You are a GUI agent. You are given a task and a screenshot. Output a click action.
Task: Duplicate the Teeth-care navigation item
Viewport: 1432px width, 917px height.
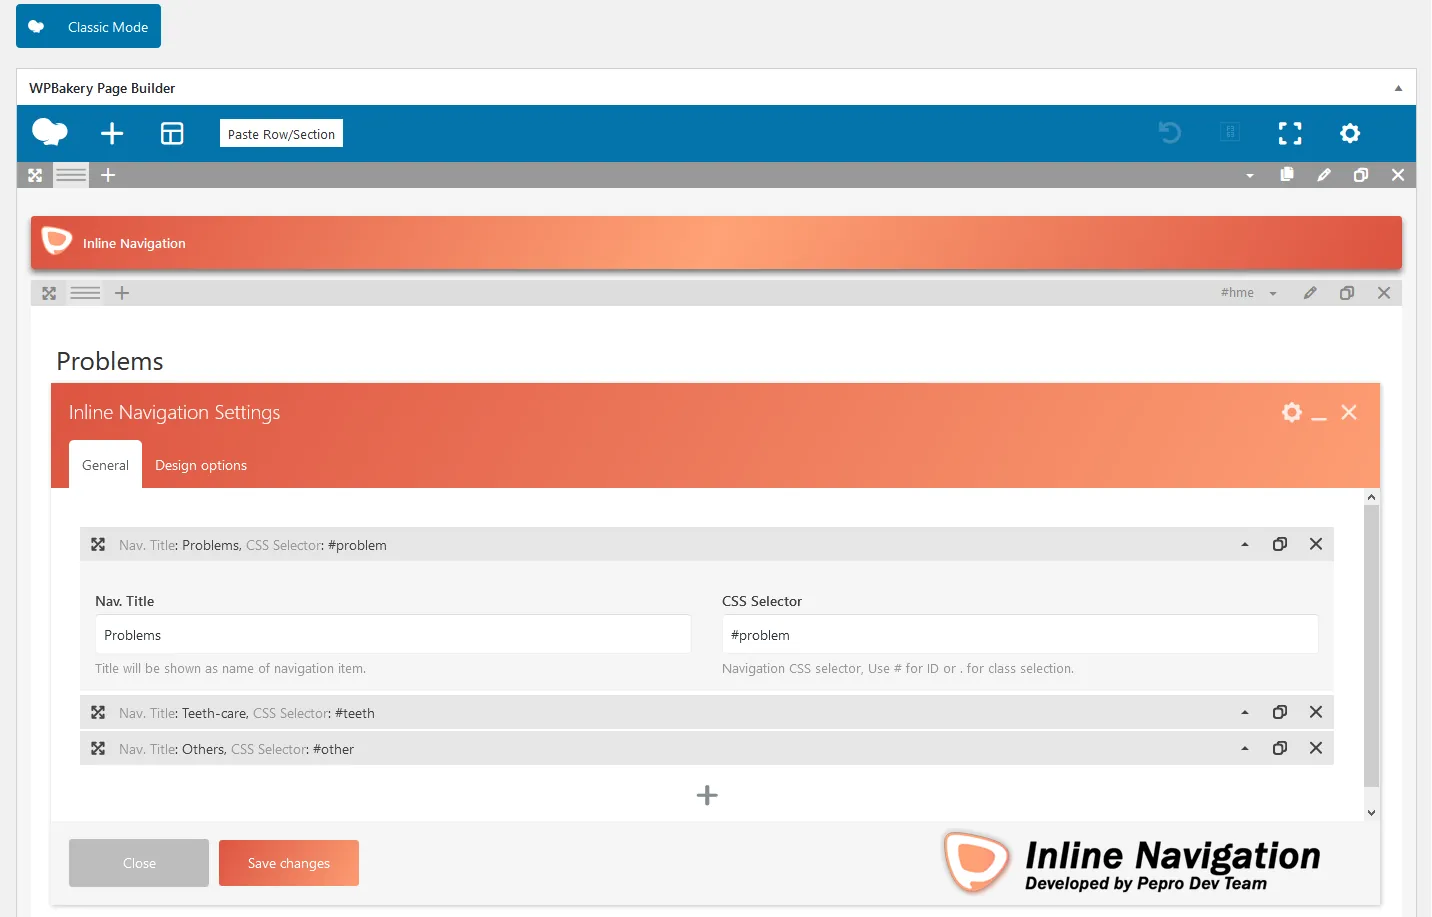point(1280,712)
